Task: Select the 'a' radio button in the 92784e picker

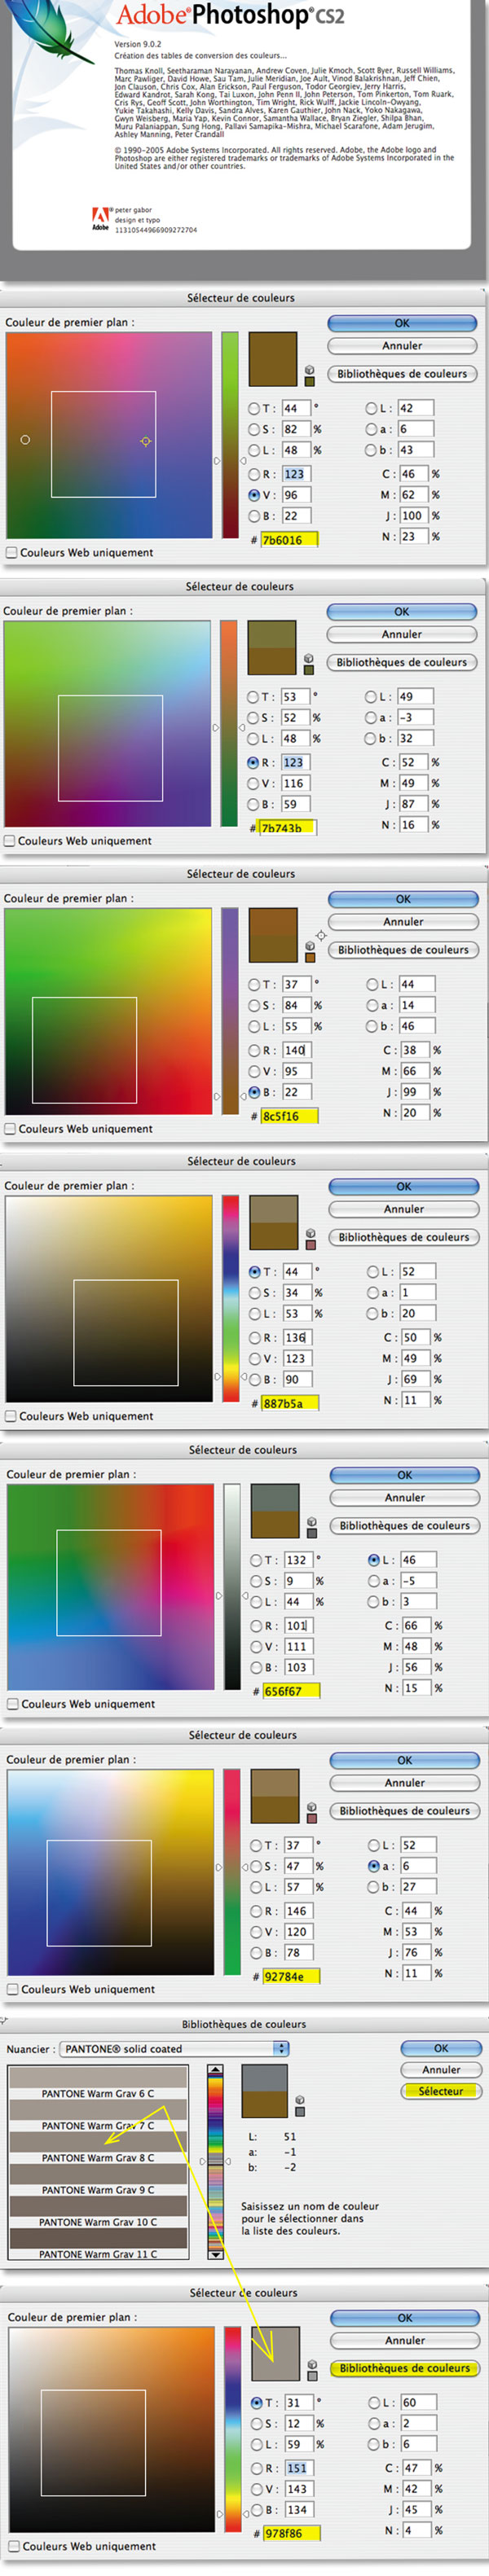Action: [x=373, y=1866]
